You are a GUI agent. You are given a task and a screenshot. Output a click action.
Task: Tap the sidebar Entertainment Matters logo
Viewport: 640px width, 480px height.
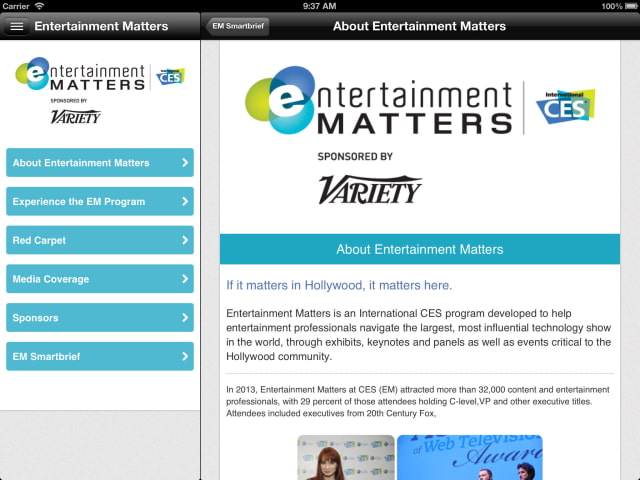[x=80, y=74]
